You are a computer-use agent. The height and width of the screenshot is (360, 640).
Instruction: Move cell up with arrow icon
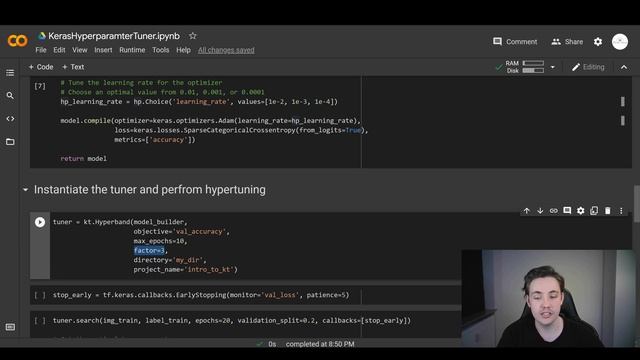pos(527,211)
